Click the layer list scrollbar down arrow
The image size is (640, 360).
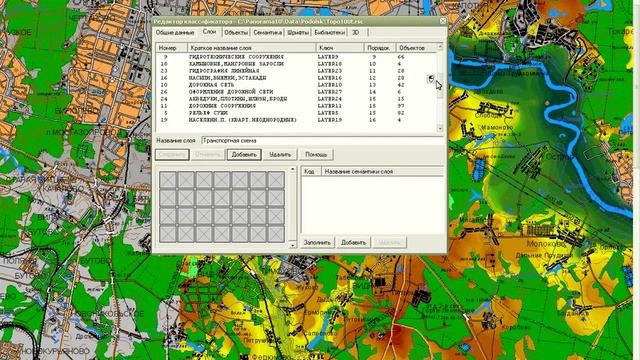(440, 129)
